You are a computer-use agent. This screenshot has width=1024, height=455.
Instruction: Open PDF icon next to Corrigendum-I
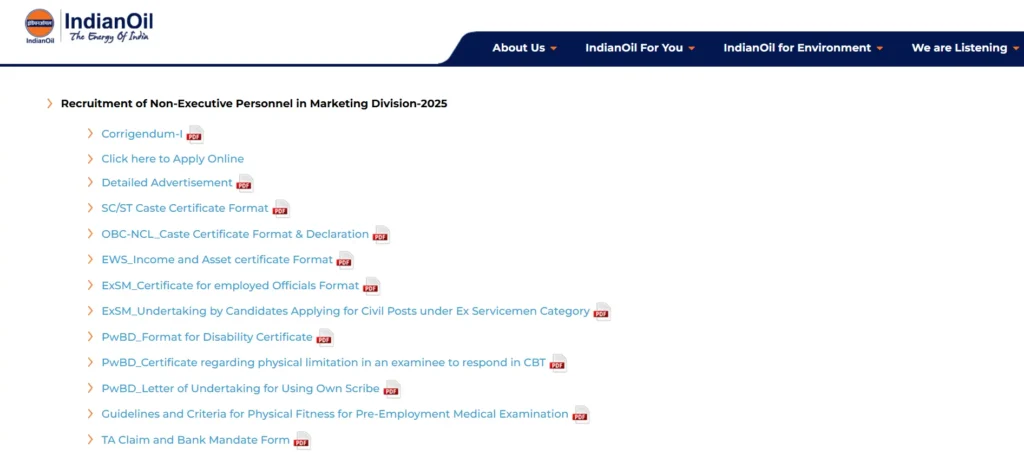[195, 134]
